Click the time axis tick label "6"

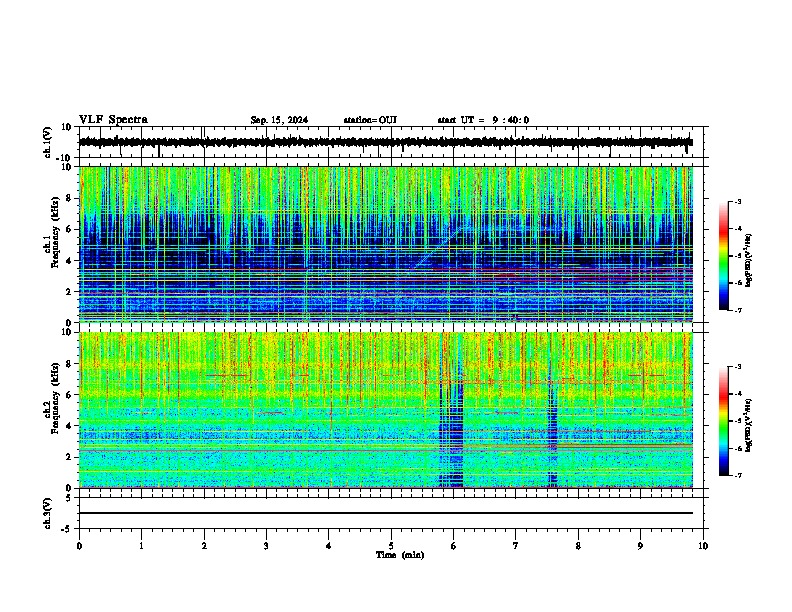[454, 546]
